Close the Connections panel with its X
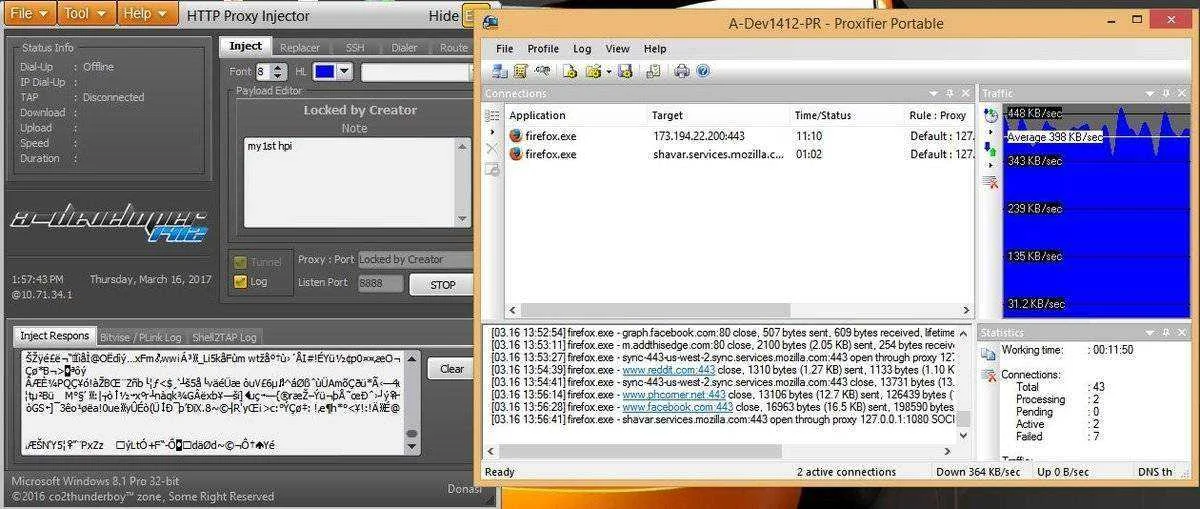Screen dimensions: 1200x509 966,93
